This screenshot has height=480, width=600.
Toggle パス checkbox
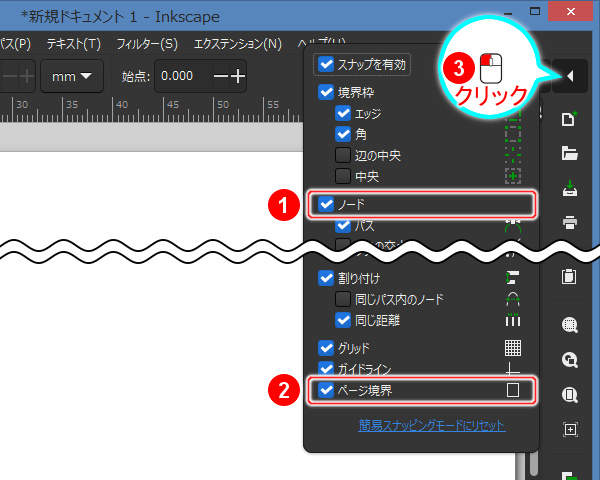pyautogui.click(x=343, y=225)
